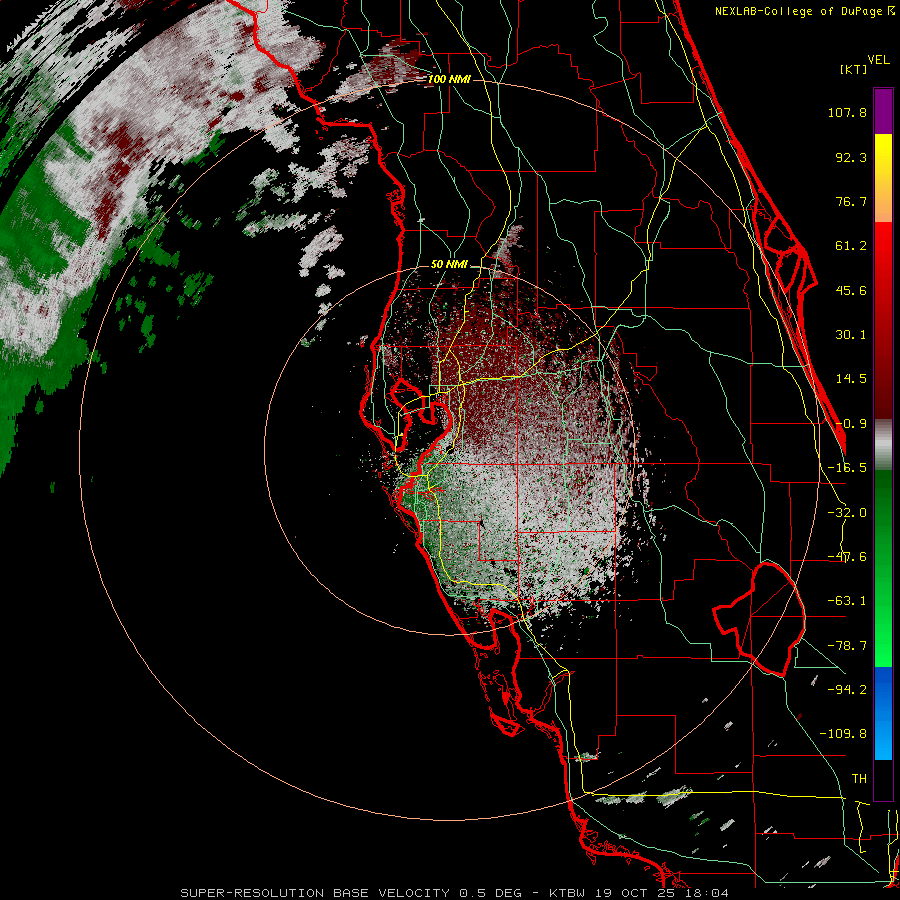Select the -16.5 legend value
Screen dimensions: 900x900
pyautogui.click(x=847, y=468)
